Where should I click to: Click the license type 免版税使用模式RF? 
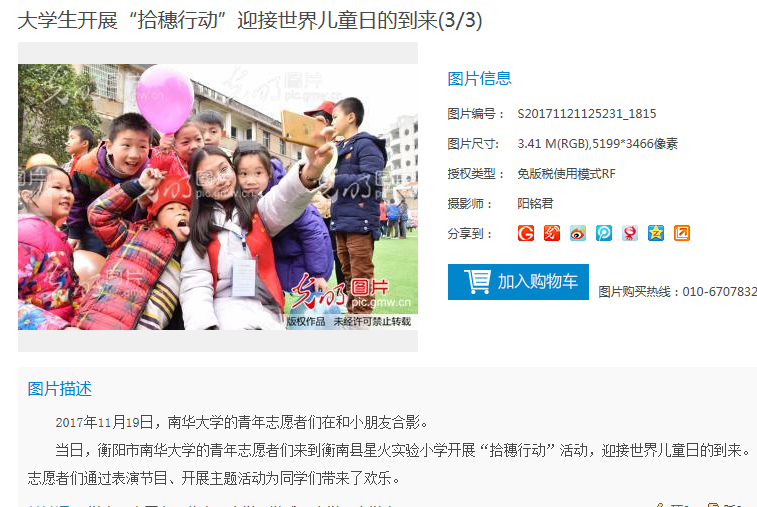coord(566,174)
